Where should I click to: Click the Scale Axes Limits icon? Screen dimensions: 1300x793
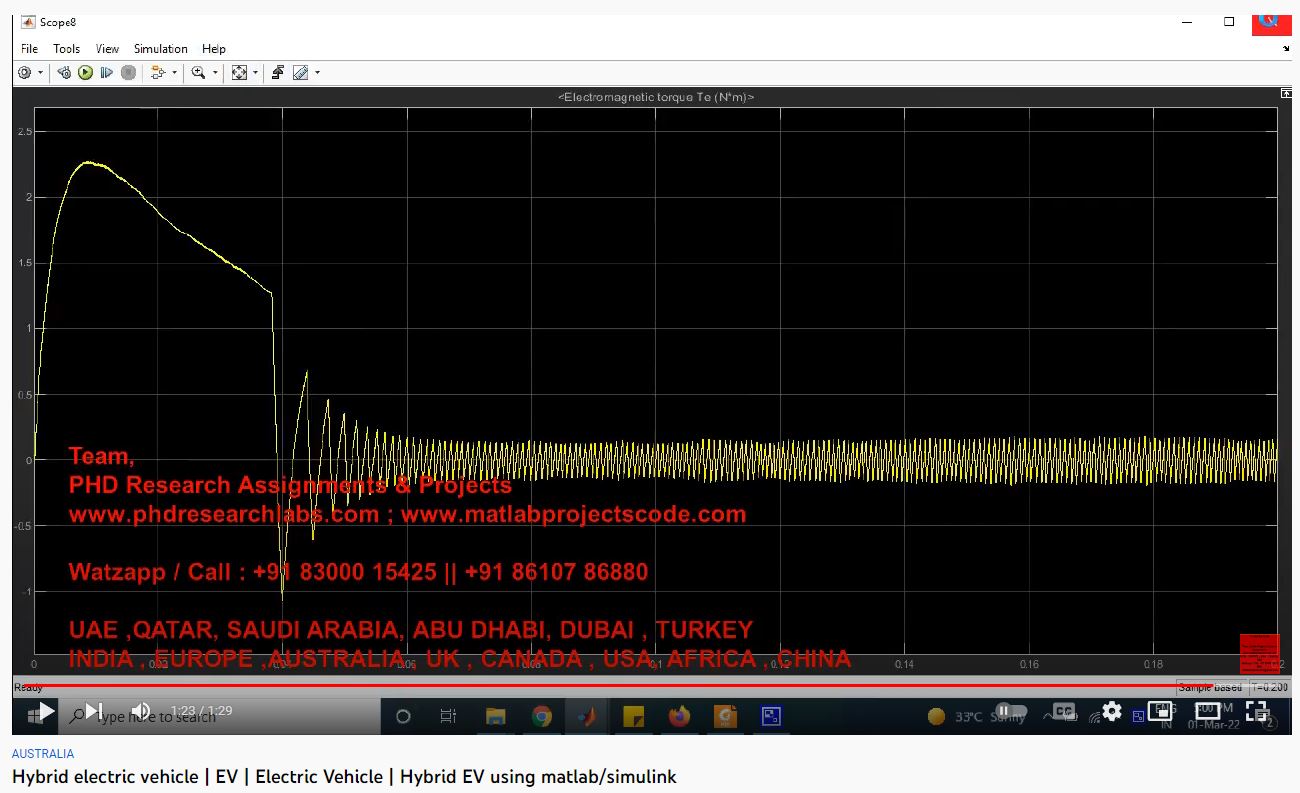point(239,73)
